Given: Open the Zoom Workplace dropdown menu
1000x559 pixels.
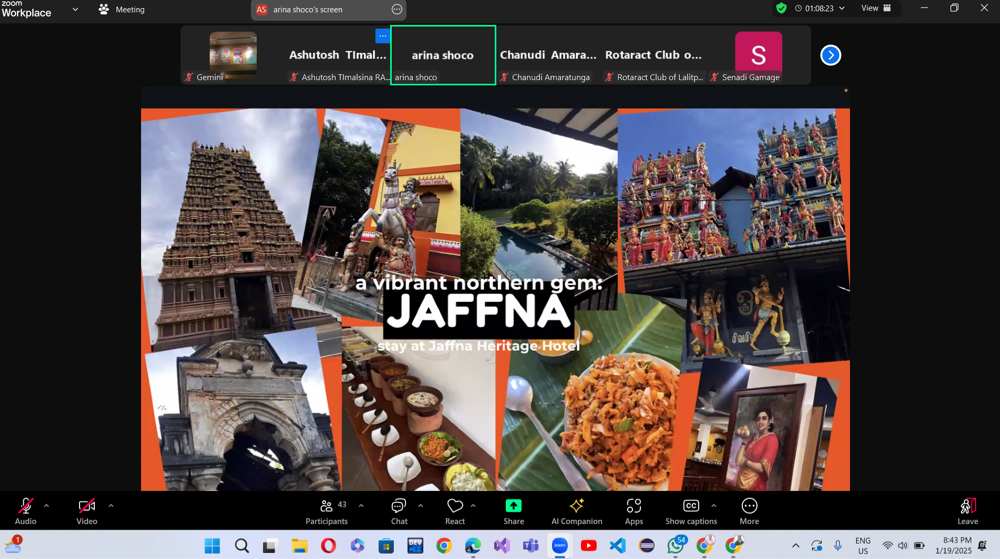Looking at the screenshot, I should point(75,10).
